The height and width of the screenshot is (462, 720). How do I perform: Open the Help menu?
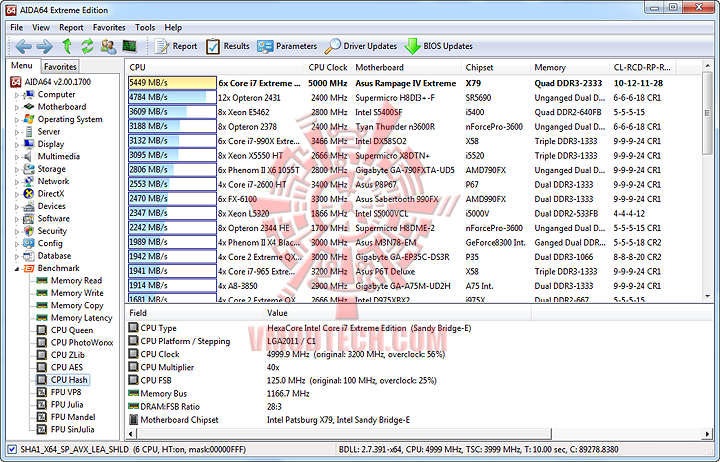(x=173, y=28)
